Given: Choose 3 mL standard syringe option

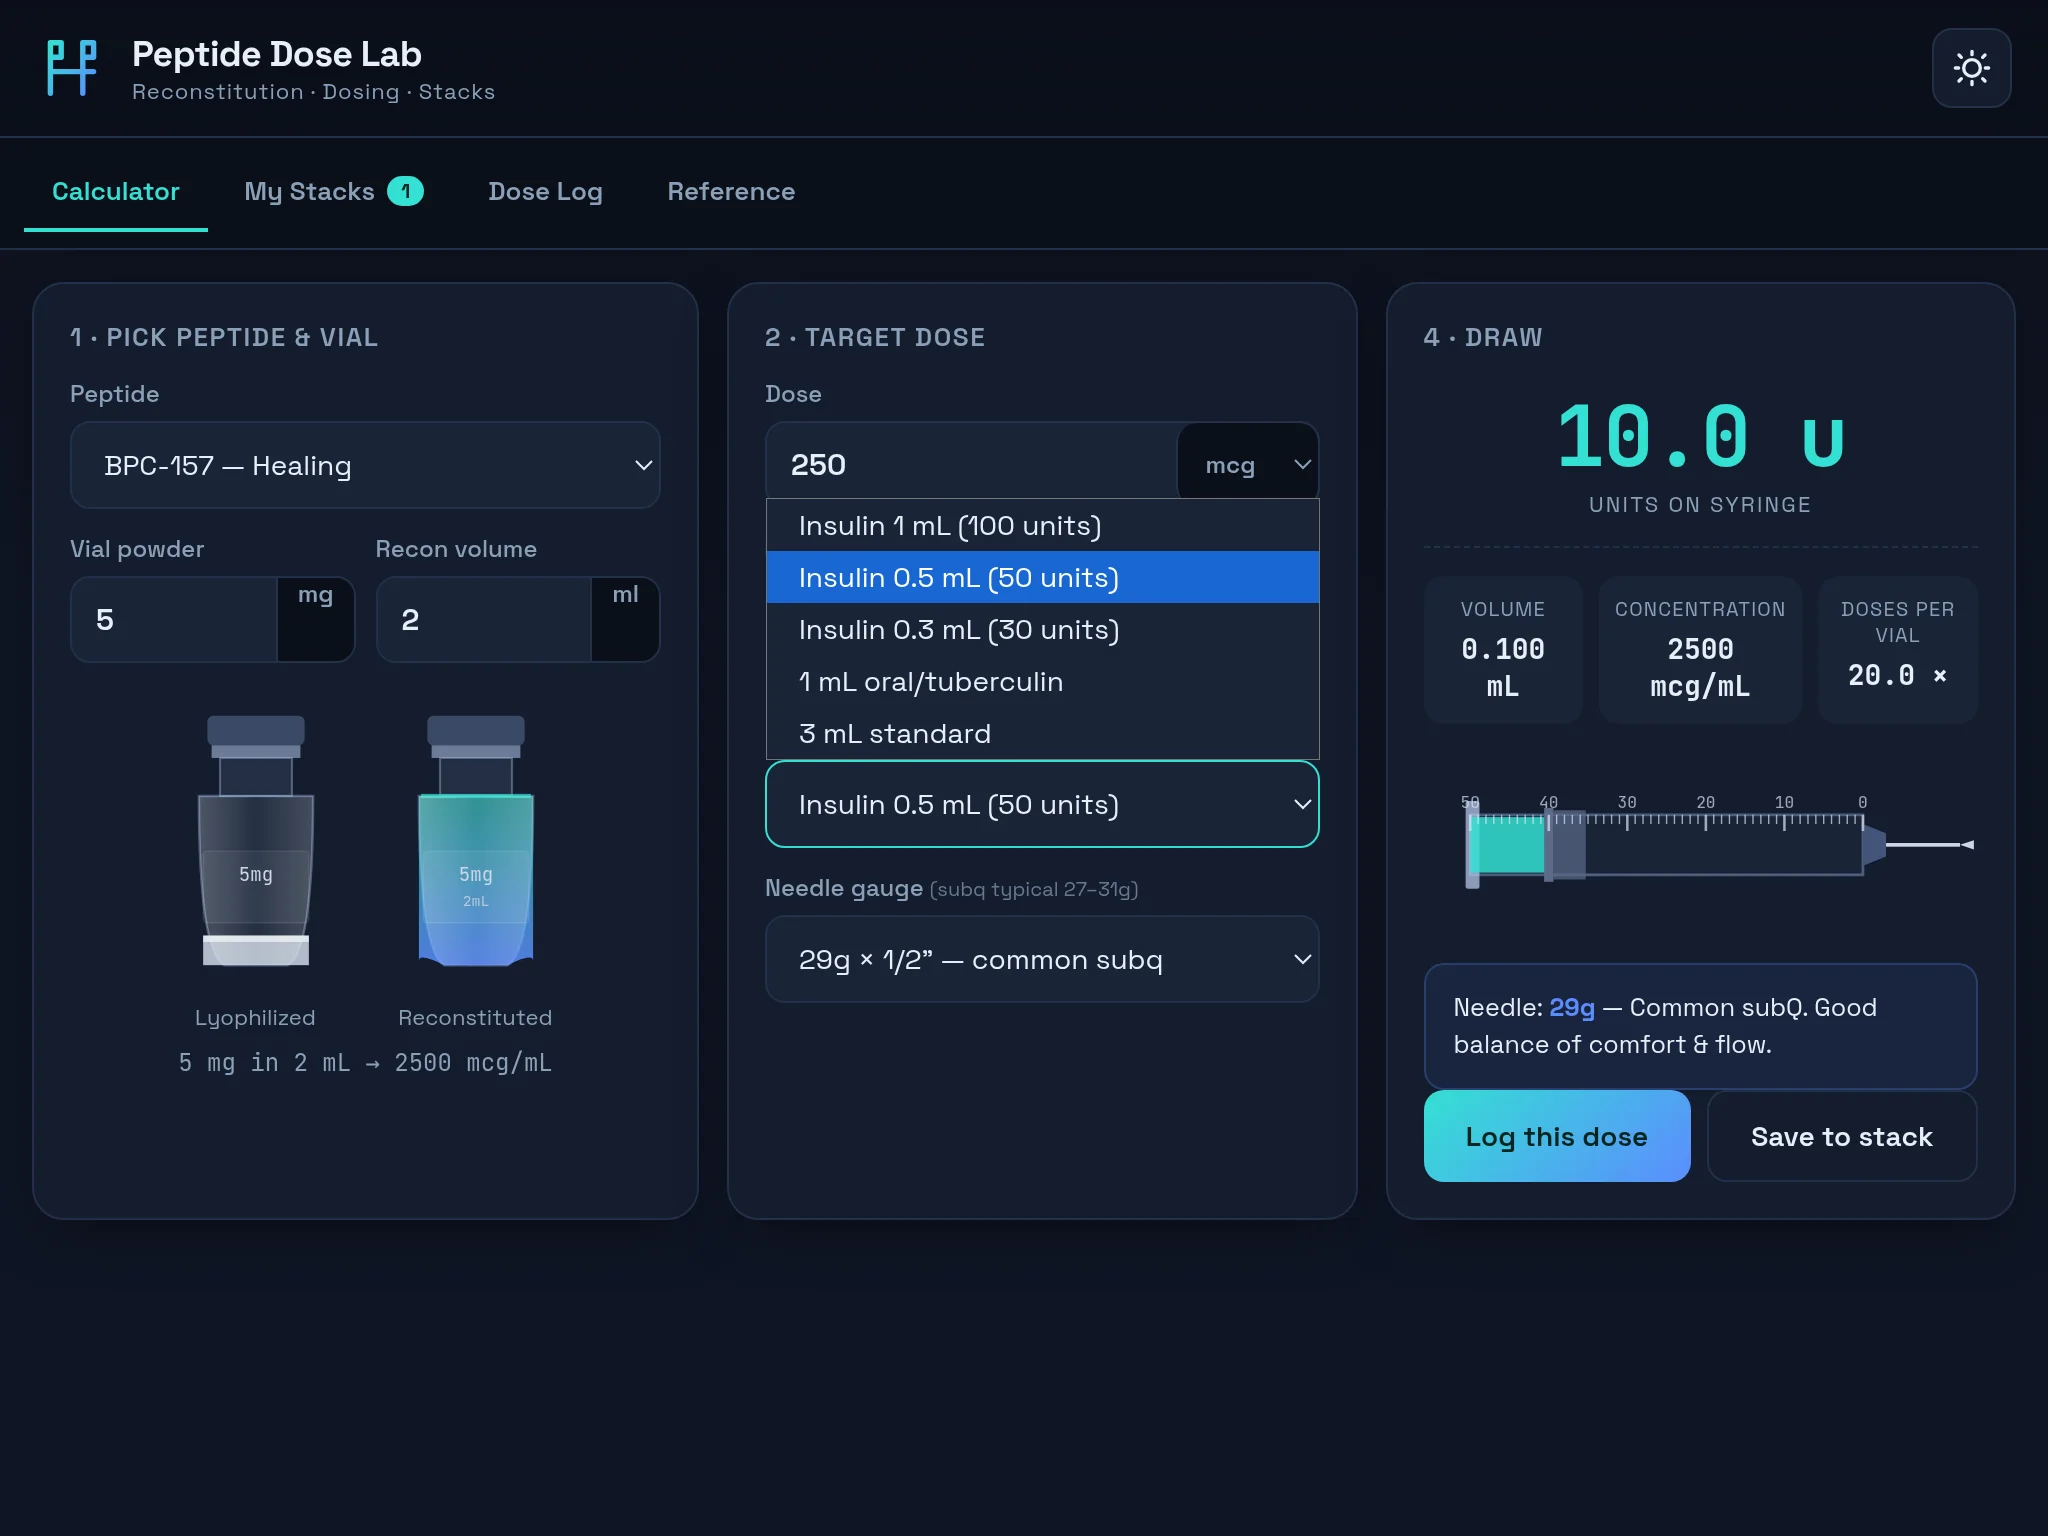Looking at the screenshot, I should click(x=1042, y=733).
